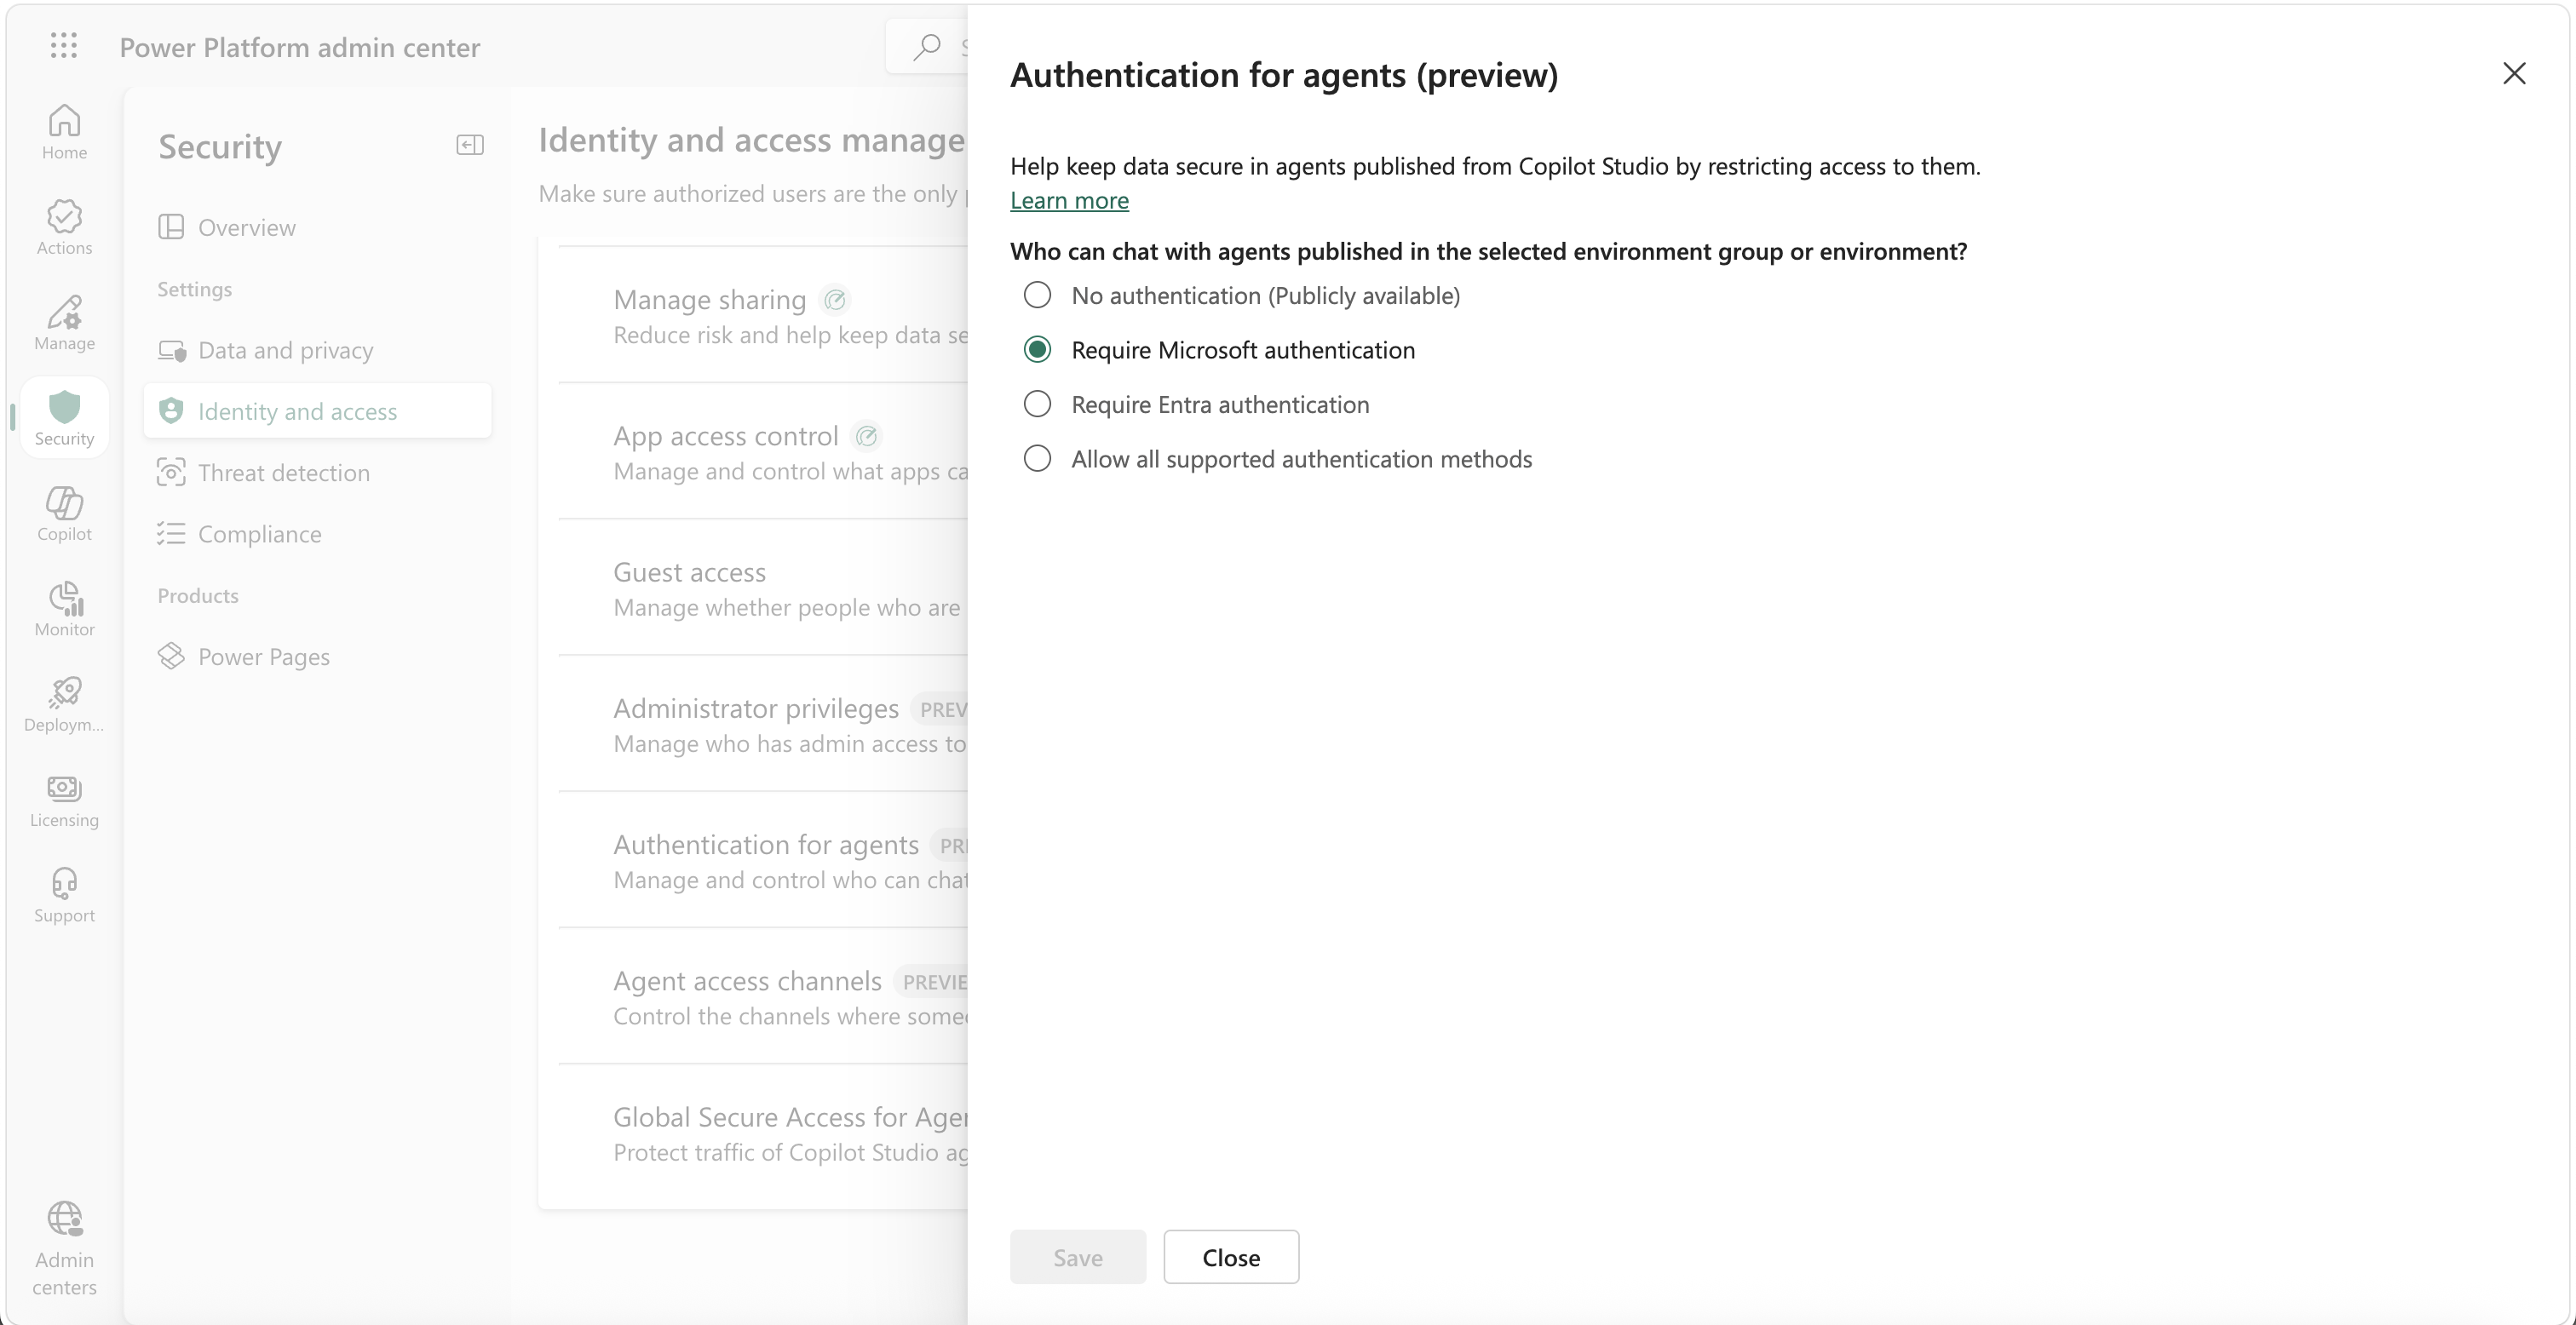Click the Save button
This screenshot has width=2576, height=1325.
(x=1078, y=1257)
